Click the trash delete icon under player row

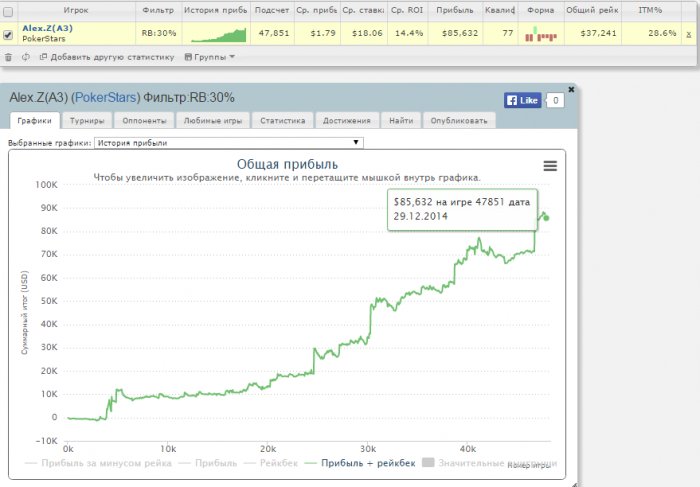pyautogui.click(x=9, y=57)
